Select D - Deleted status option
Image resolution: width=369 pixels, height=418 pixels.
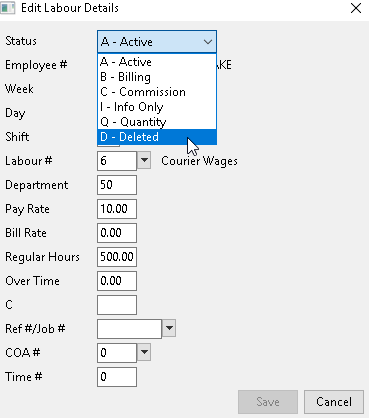tap(157, 137)
